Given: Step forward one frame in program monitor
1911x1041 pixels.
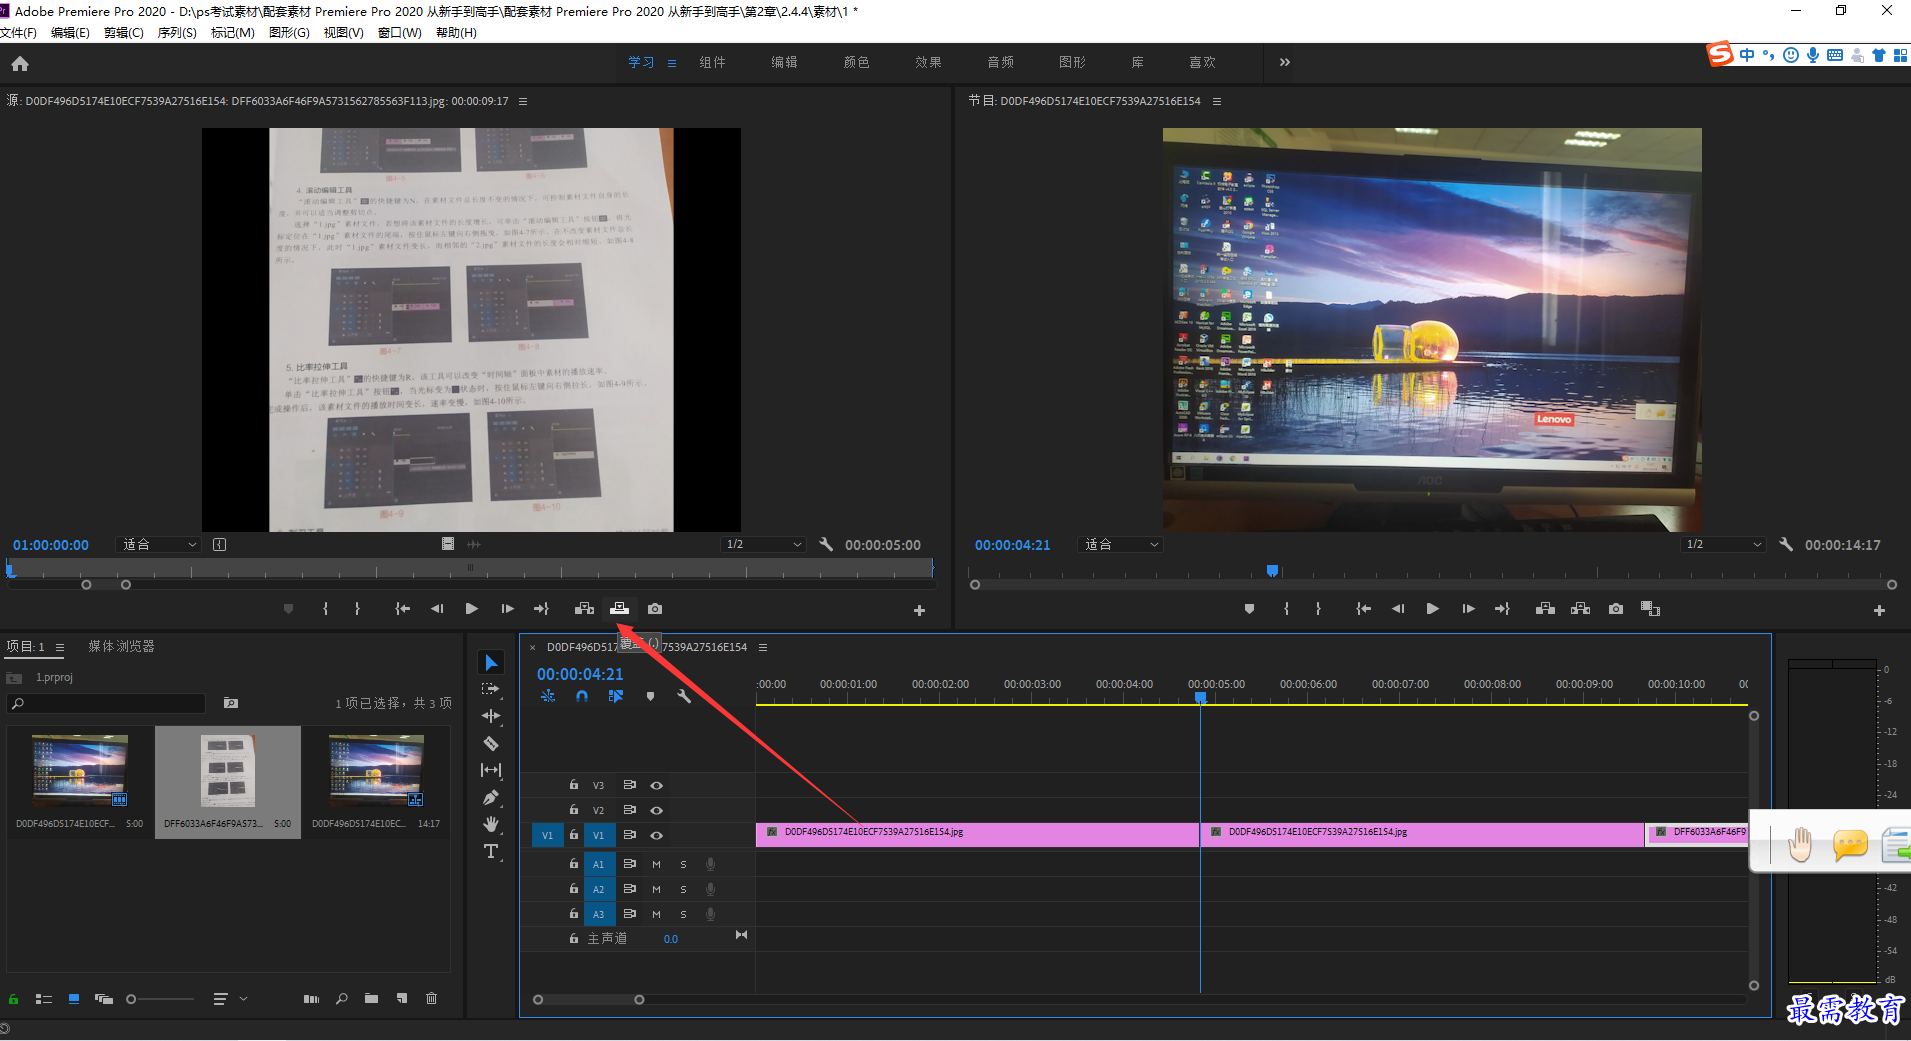Looking at the screenshot, I should [1468, 608].
